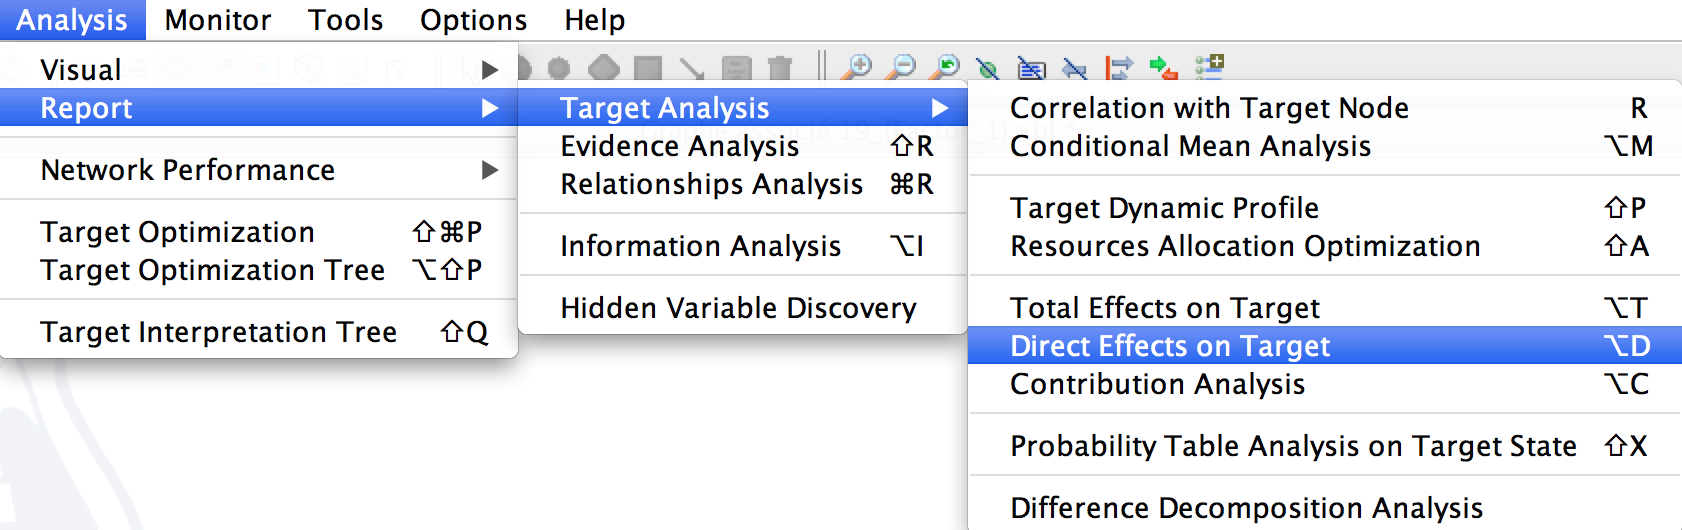1682x530 pixels.
Task: Click the crossed-out green node icon
Action: tap(988, 68)
